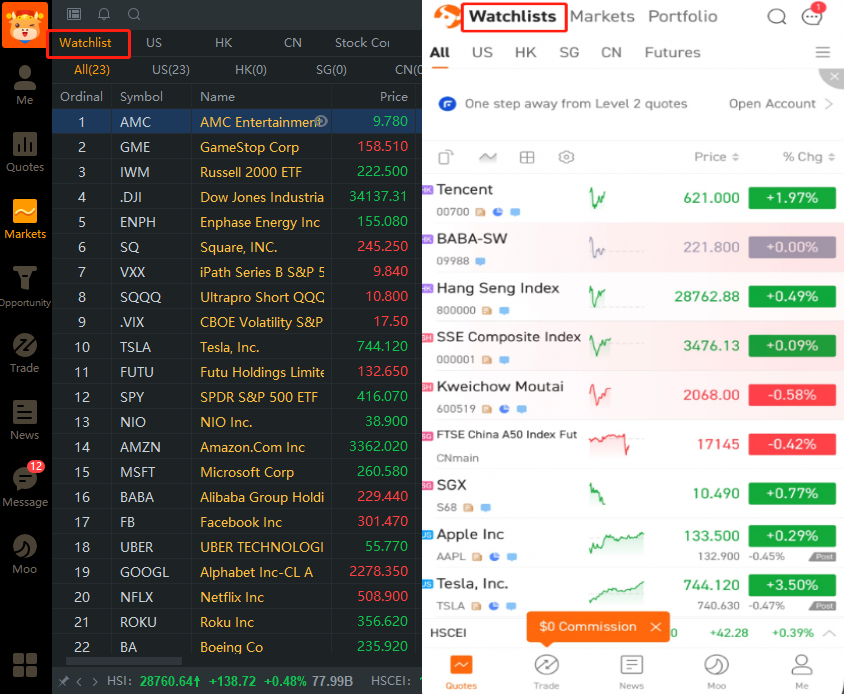Click Kweichow Moutai -0.58% badge
This screenshot has width=844, height=694.
point(792,395)
